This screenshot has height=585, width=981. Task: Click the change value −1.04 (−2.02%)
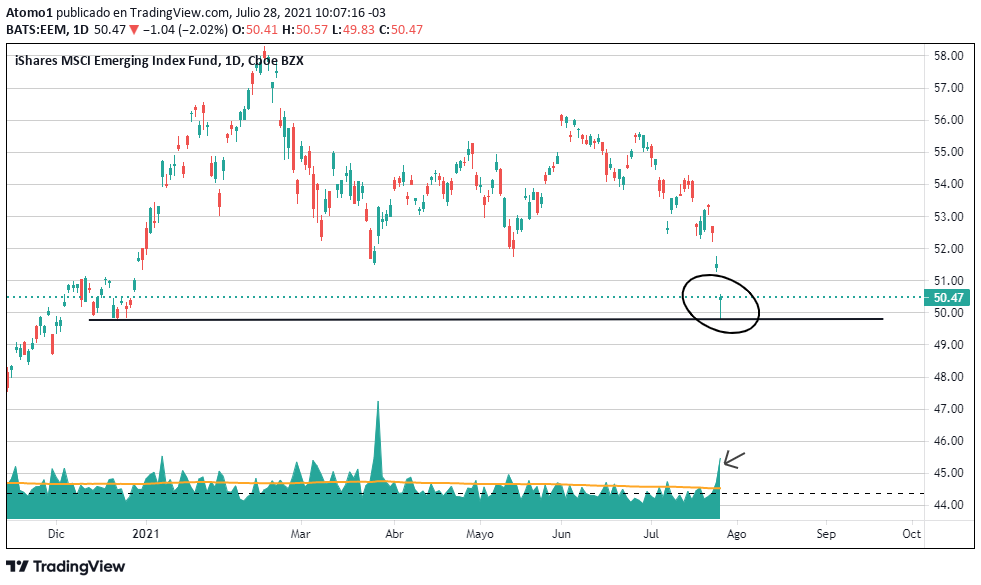(185, 29)
